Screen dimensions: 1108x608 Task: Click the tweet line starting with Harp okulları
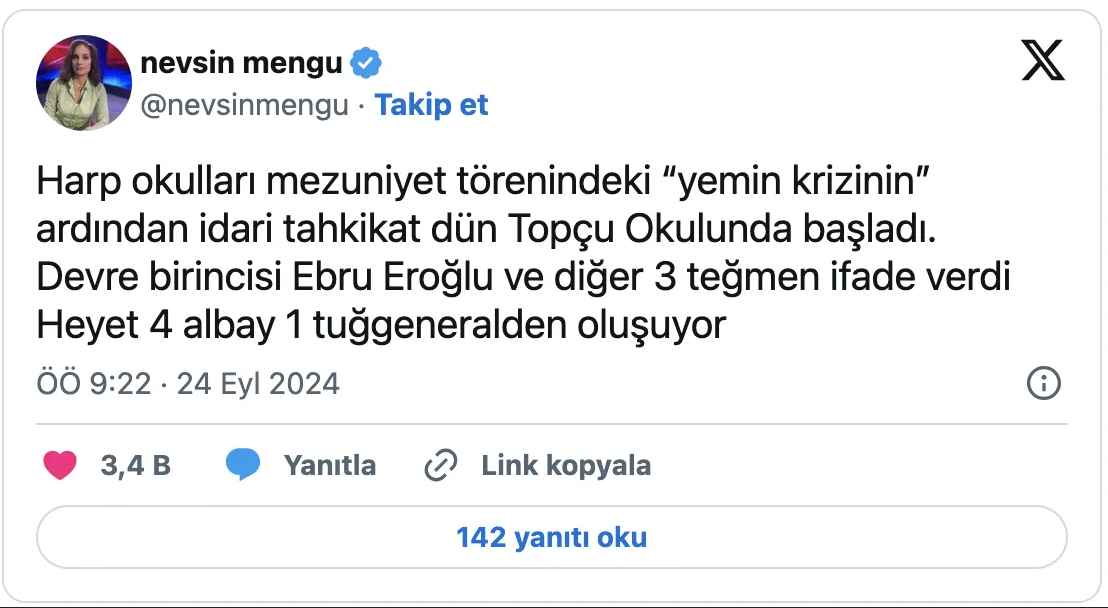point(481,185)
